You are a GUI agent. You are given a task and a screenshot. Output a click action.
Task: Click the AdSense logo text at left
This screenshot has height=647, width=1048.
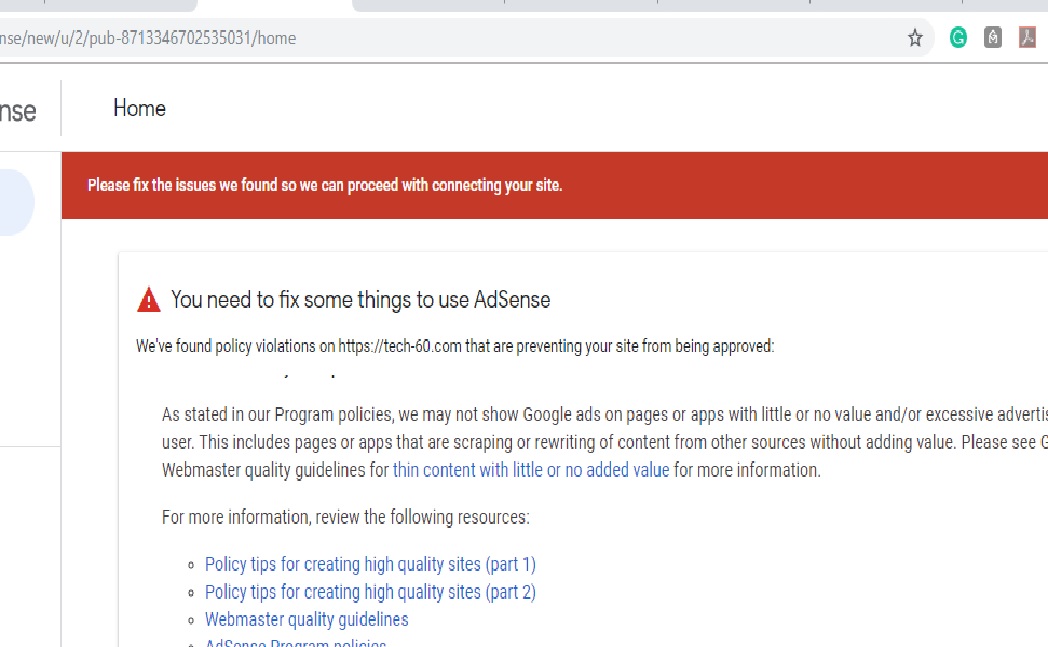pyautogui.click(x=18, y=110)
